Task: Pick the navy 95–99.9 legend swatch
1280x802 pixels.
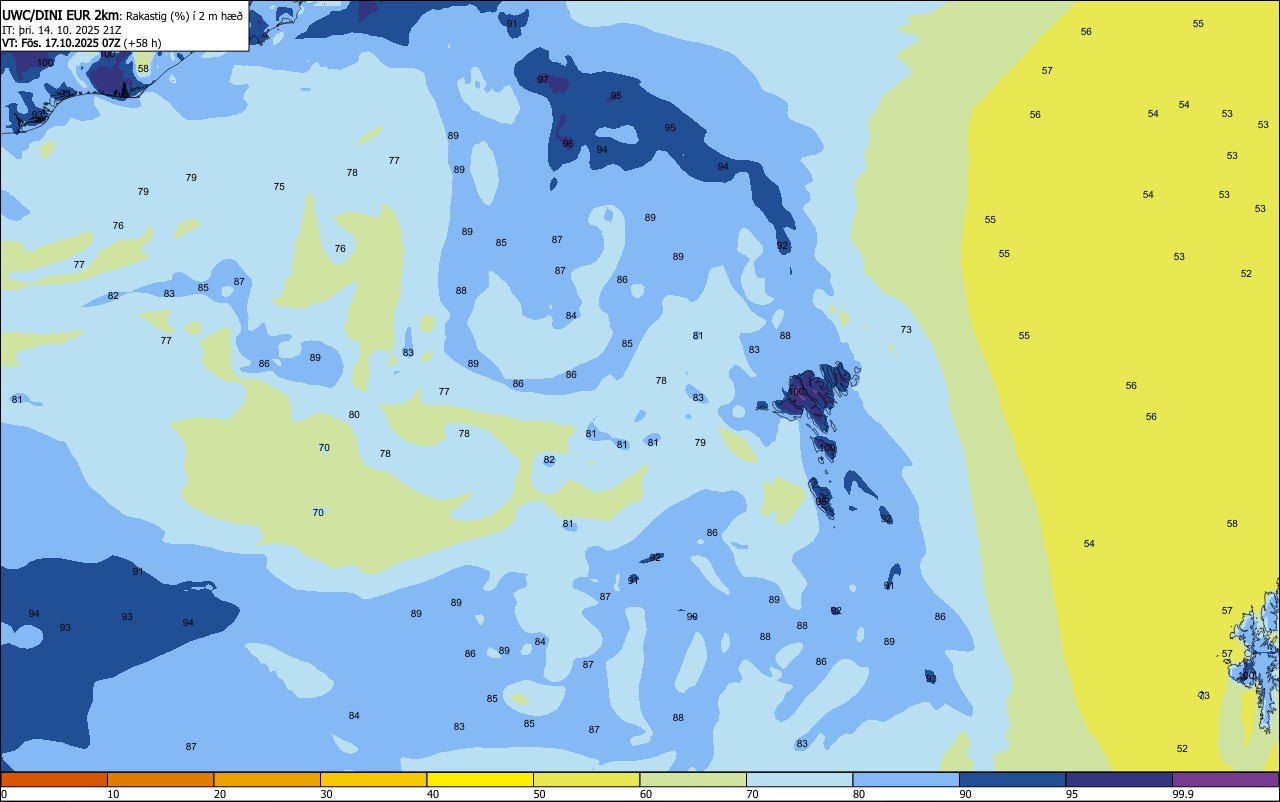Action: click(x=1119, y=779)
